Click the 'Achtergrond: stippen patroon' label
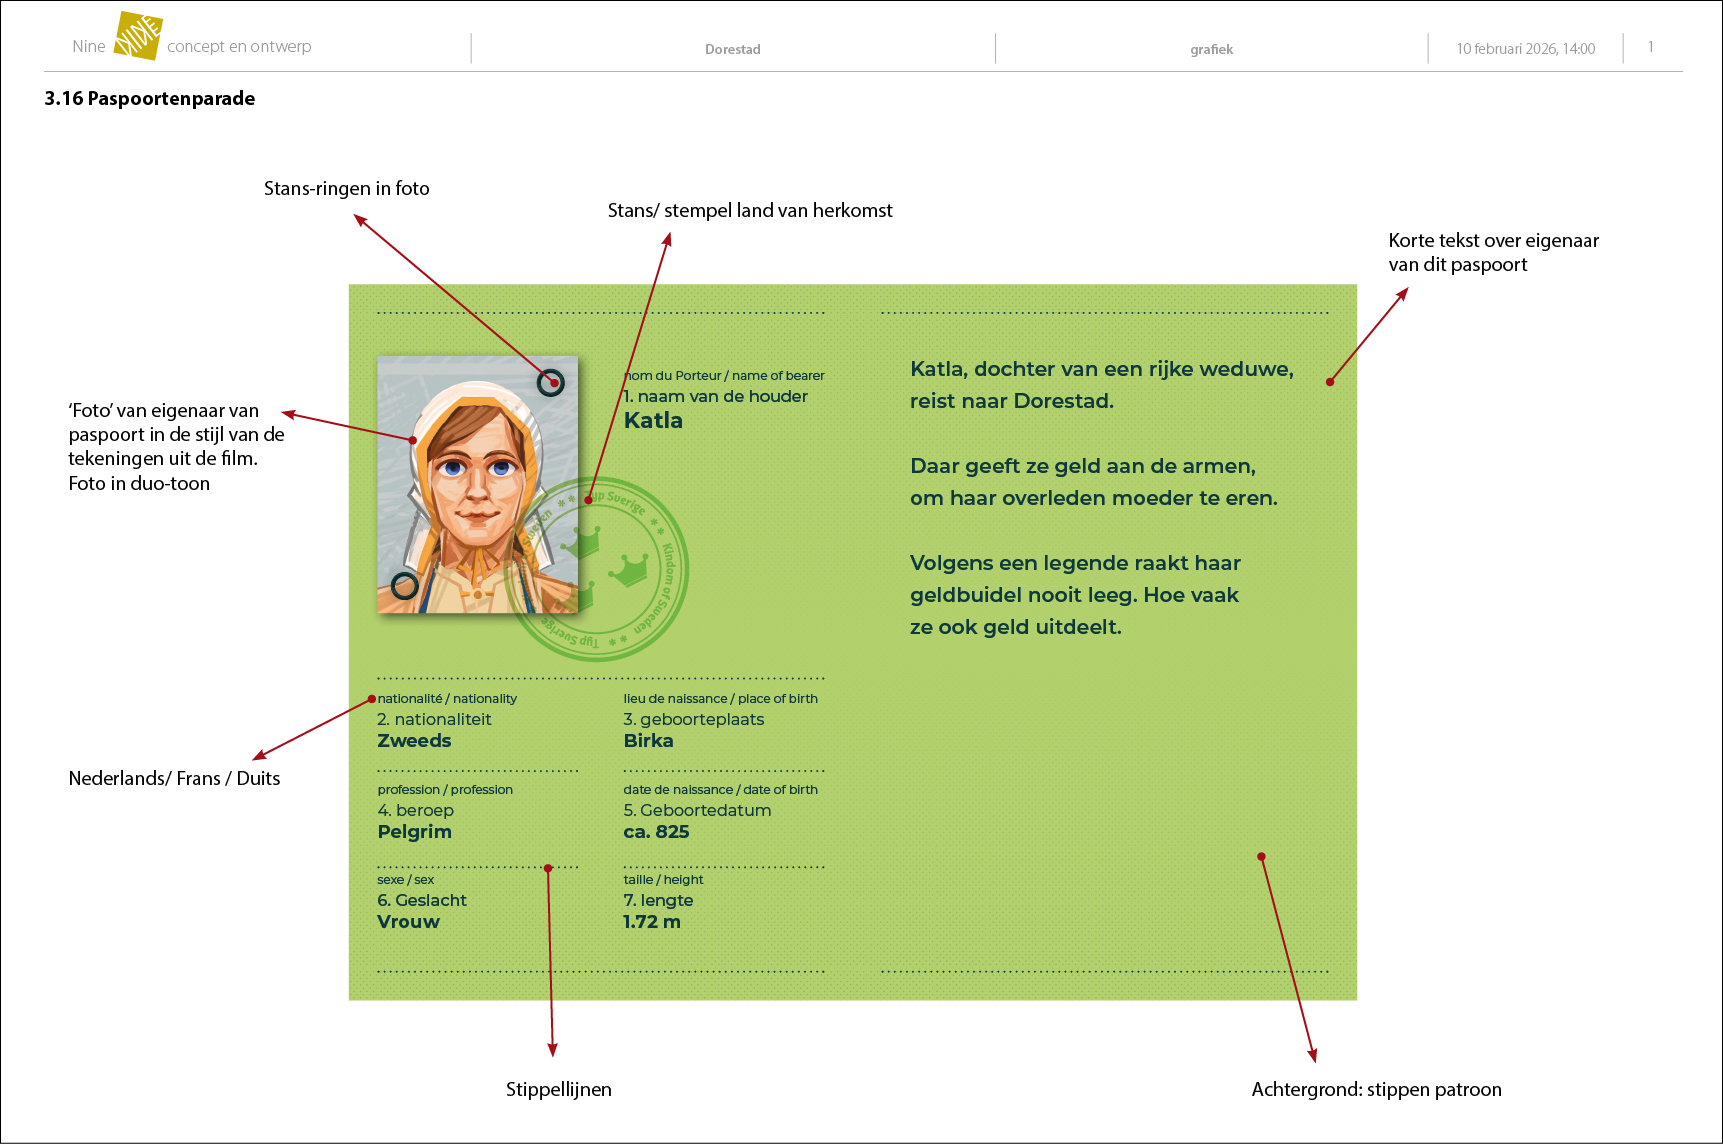Image resolution: width=1723 pixels, height=1144 pixels. [1376, 1089]
